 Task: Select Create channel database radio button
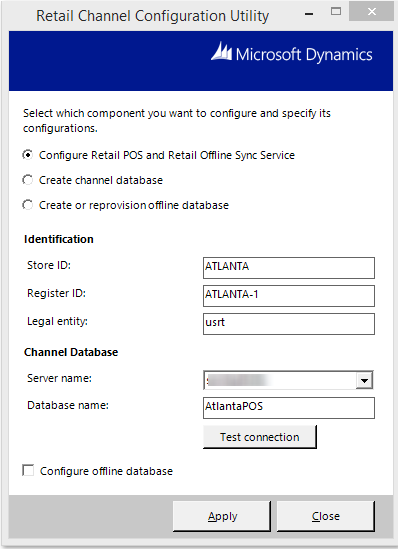coord(28,180)
